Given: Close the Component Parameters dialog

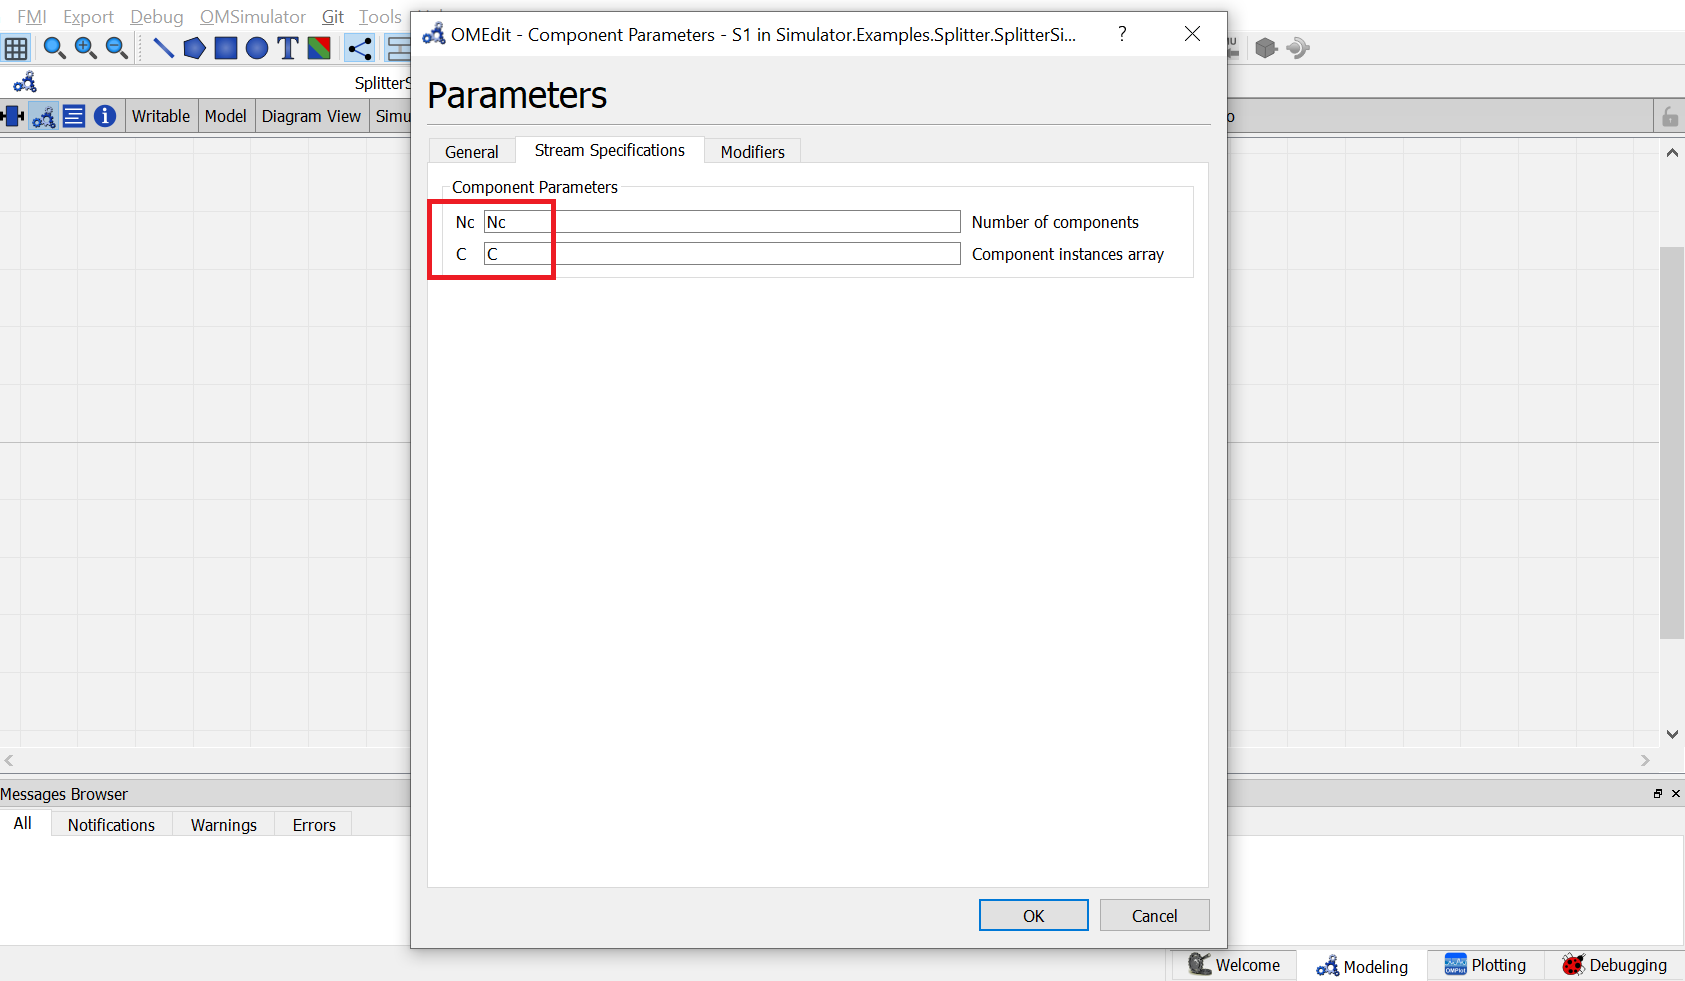Looking at the screenshot, I should 1192,34.
